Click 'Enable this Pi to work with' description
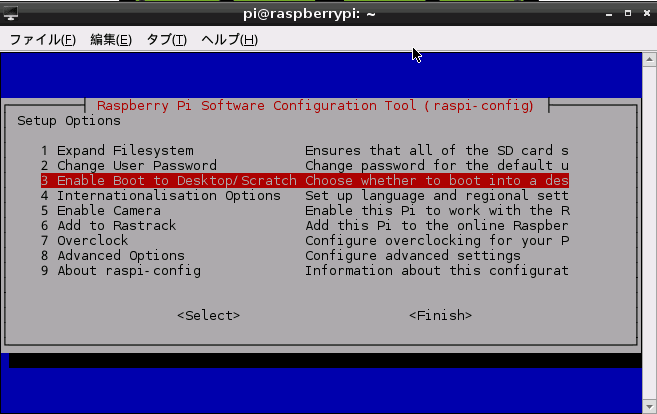This screenshot has width=657, height=414. pyautogui.click(x=437, y=211)
